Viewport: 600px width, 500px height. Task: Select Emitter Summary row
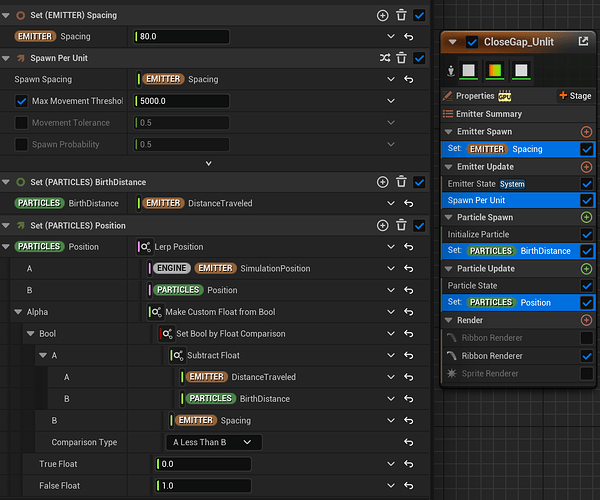[518, 114]
